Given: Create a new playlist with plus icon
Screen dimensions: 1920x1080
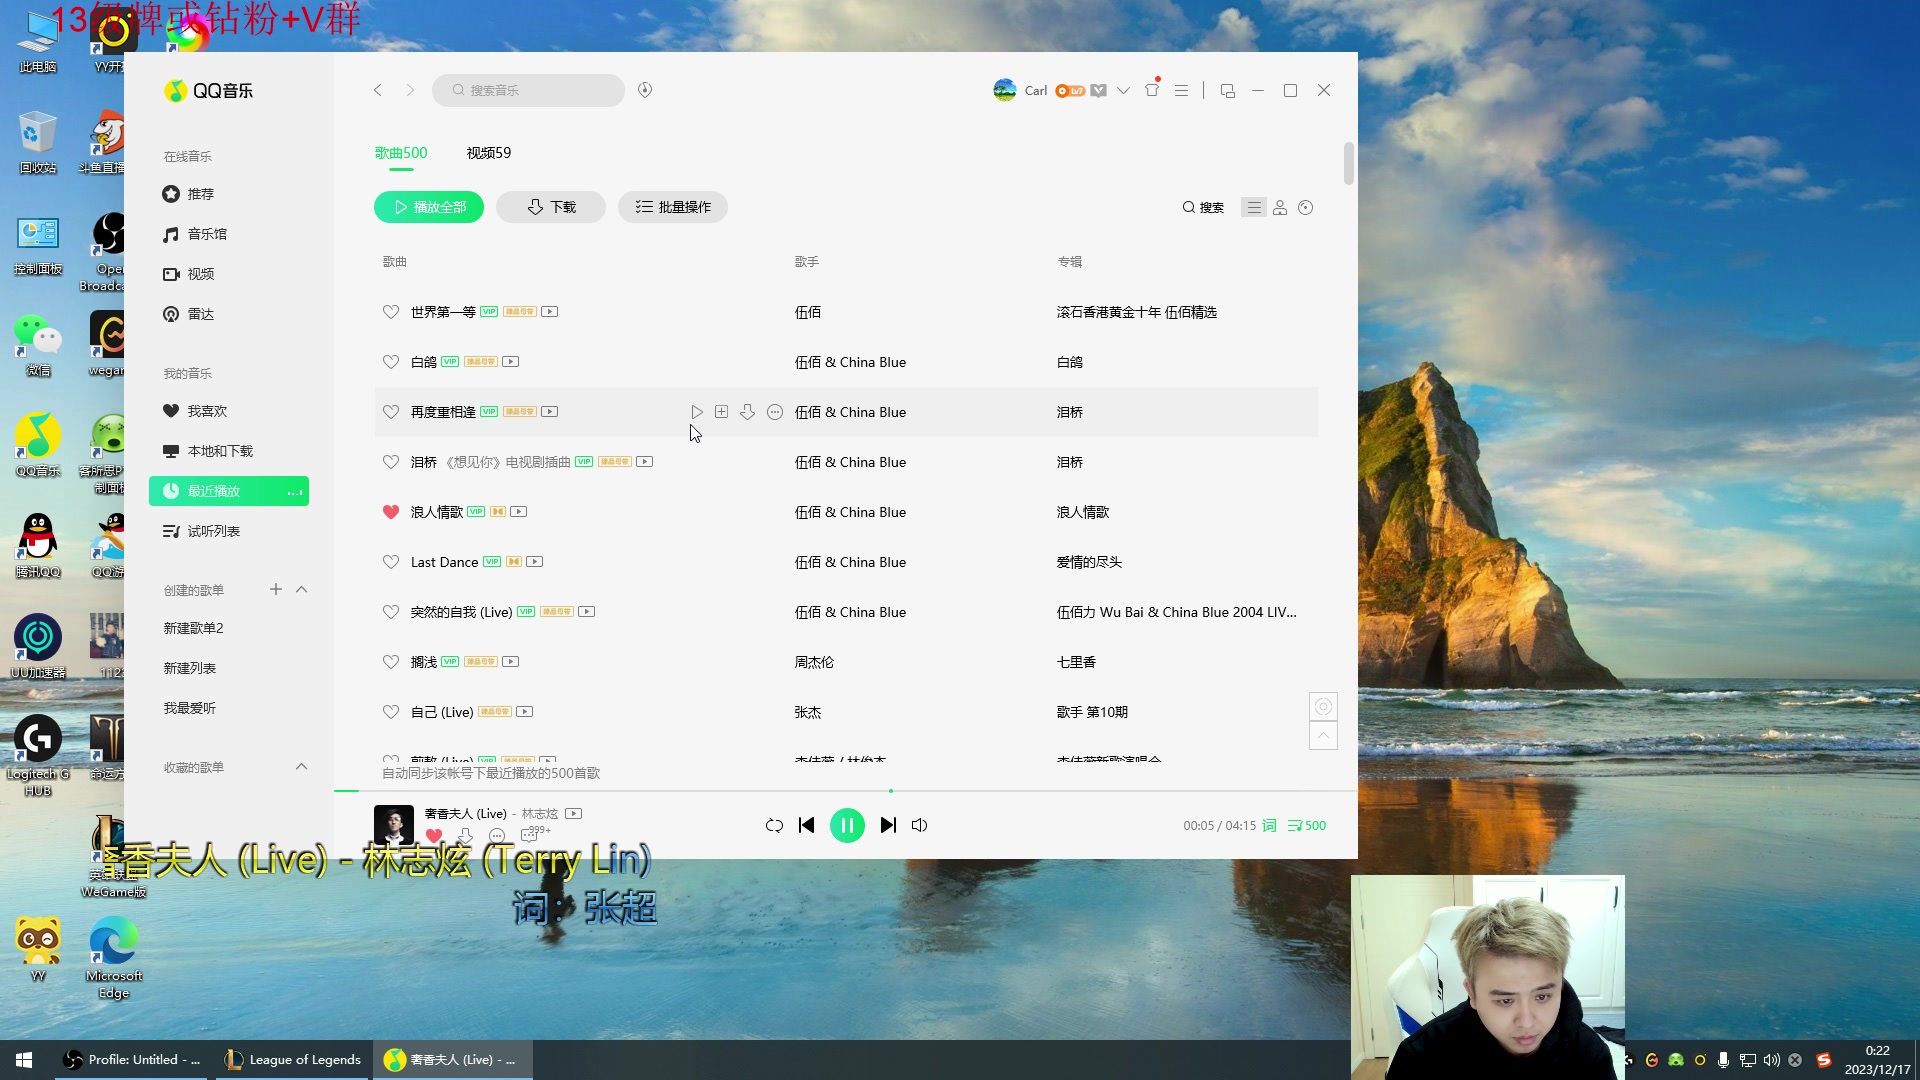Looking at the screenshot, I should click(276, 590).
